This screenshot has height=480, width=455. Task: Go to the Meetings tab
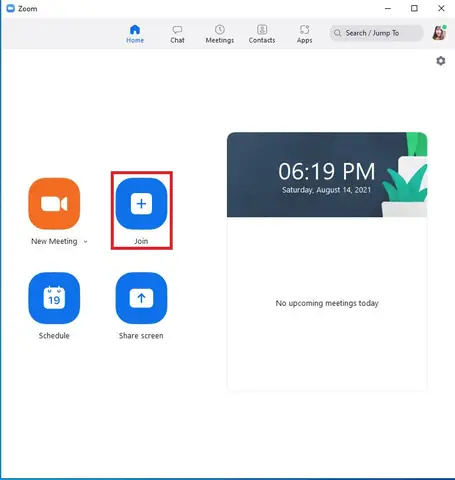pyautogui.click(x=220, y=34)
